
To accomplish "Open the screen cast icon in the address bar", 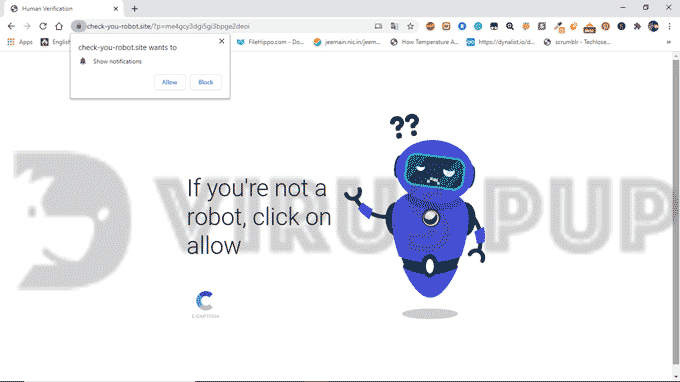I will point(378,26).
